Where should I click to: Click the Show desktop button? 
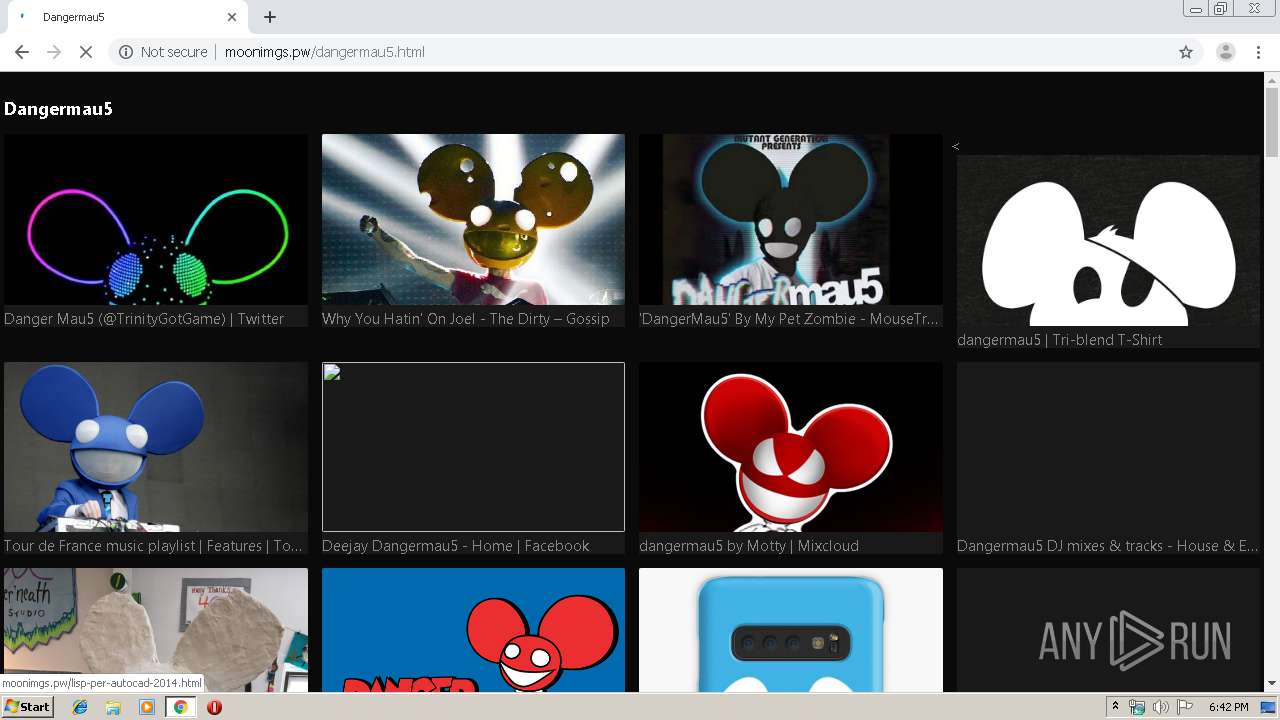(x=1270, y=707)
